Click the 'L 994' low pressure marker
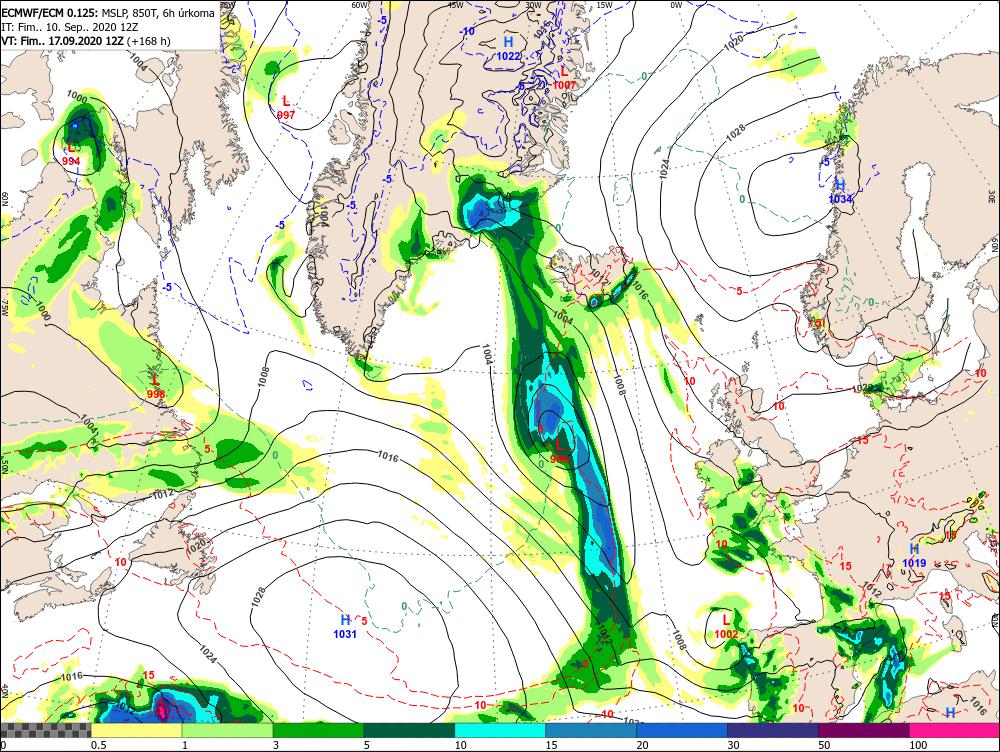 [71, 155]
